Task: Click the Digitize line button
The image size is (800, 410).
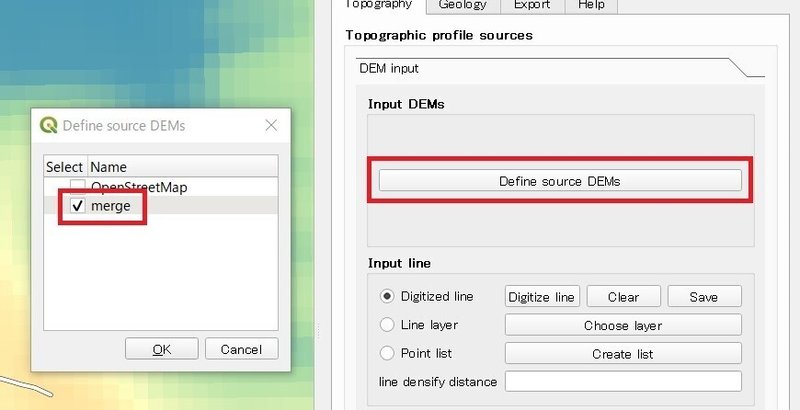Action: pos(542,296)
